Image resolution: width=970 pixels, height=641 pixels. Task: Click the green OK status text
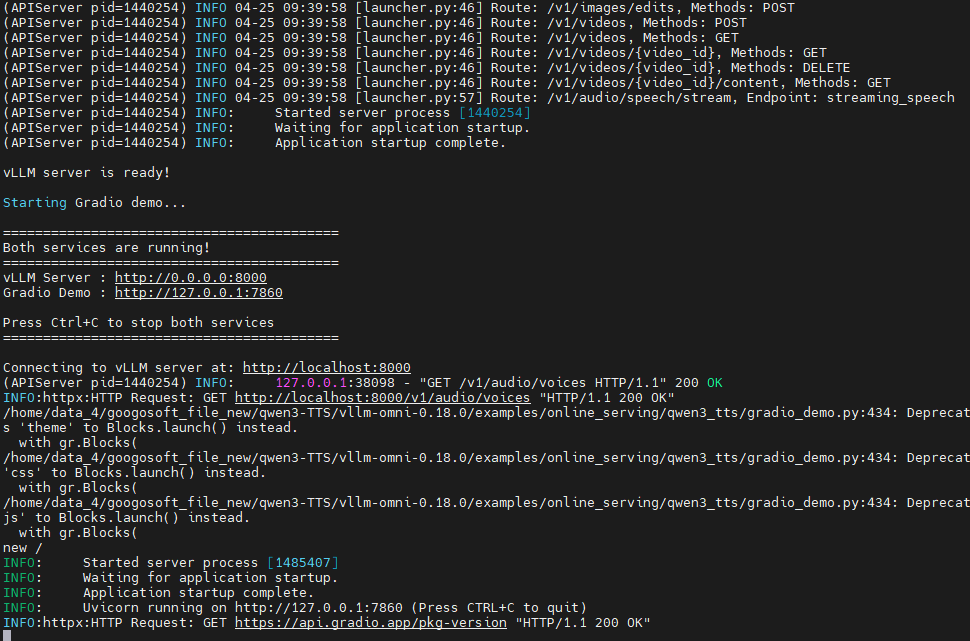point(715,383)
